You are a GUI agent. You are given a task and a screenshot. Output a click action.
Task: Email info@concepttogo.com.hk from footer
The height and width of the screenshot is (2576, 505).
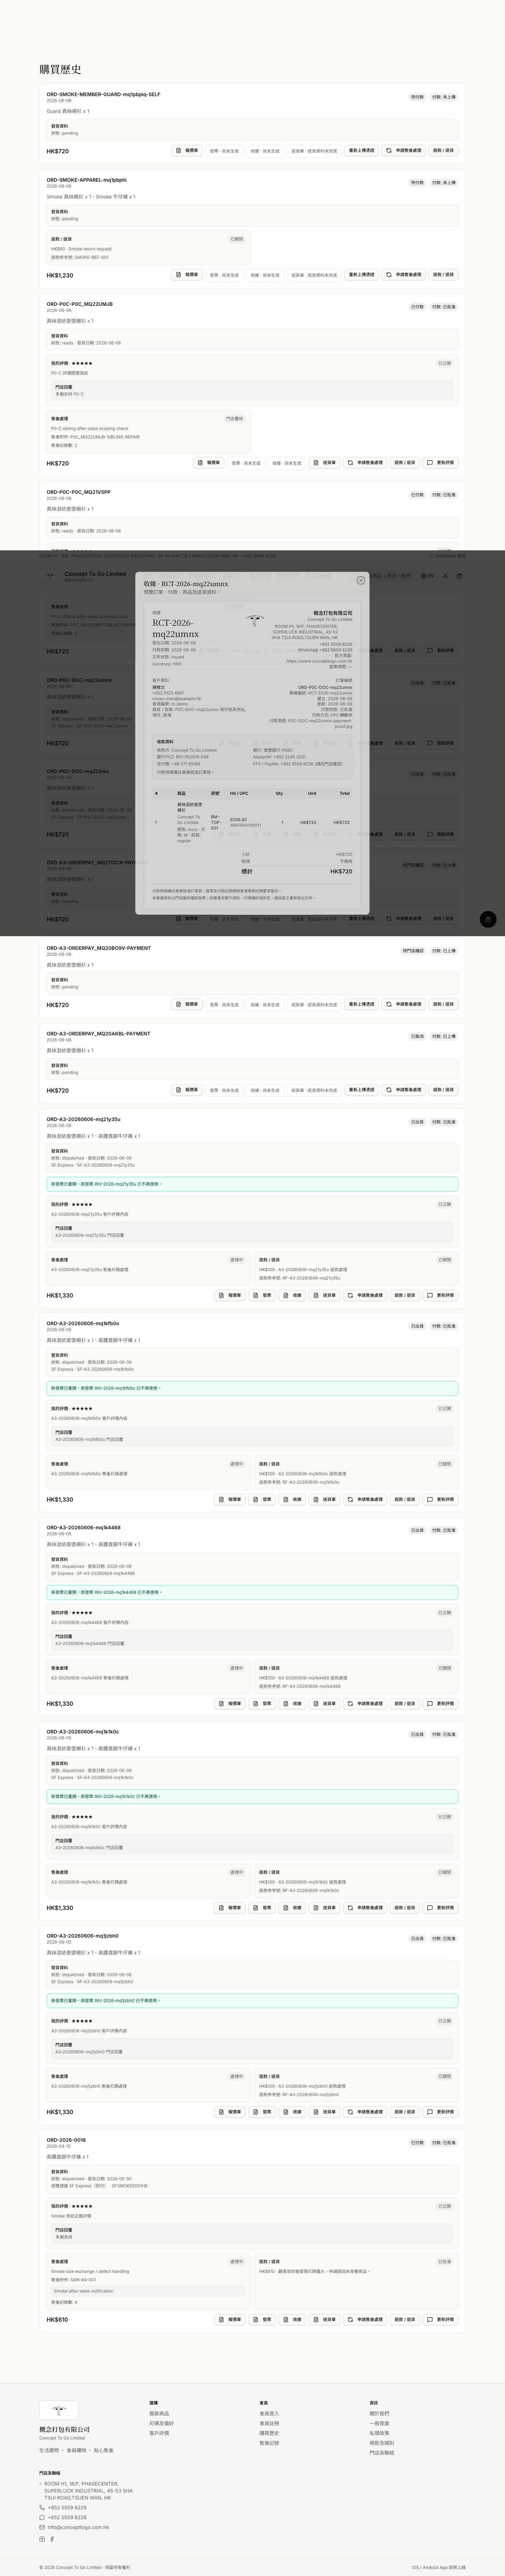tap(78, 2527)
